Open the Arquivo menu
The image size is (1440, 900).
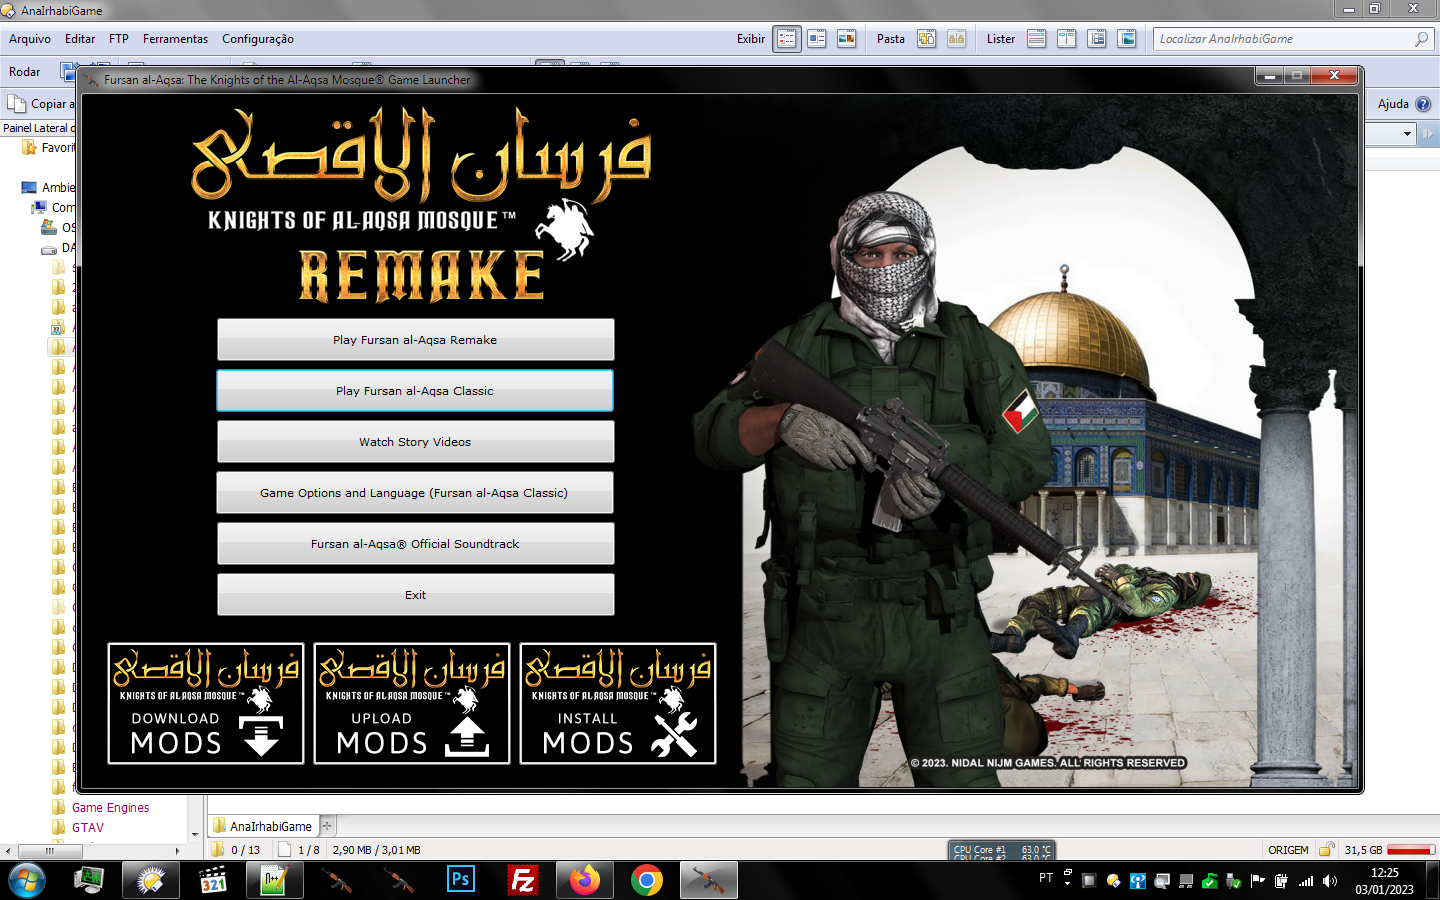(x=30, y=39)
